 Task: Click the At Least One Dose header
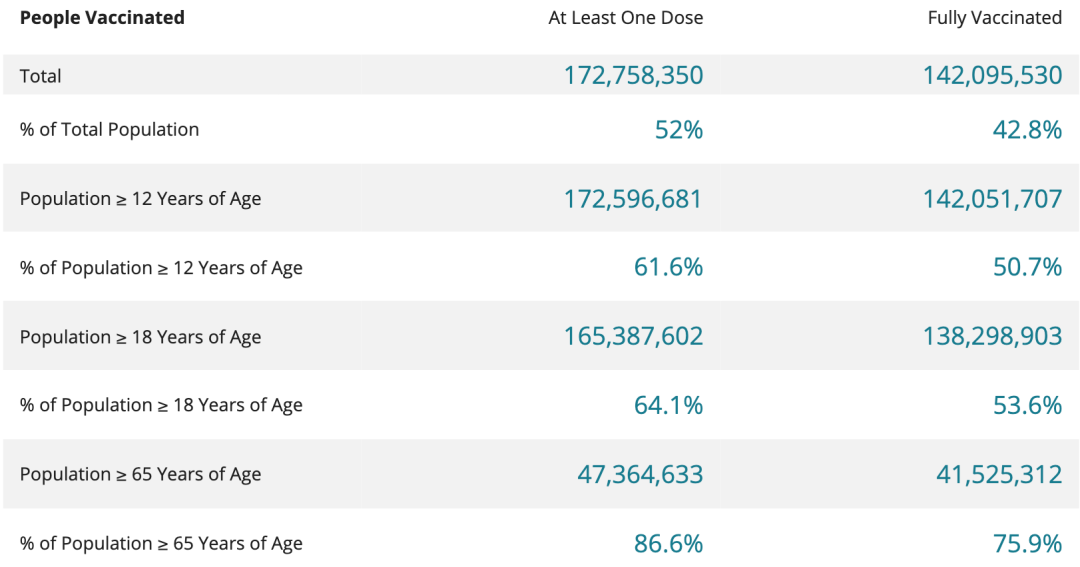pos(625,18)
